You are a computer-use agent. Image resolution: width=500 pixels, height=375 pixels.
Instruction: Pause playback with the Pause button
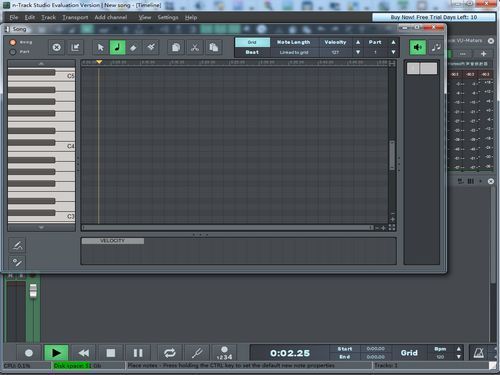point(138,353)
